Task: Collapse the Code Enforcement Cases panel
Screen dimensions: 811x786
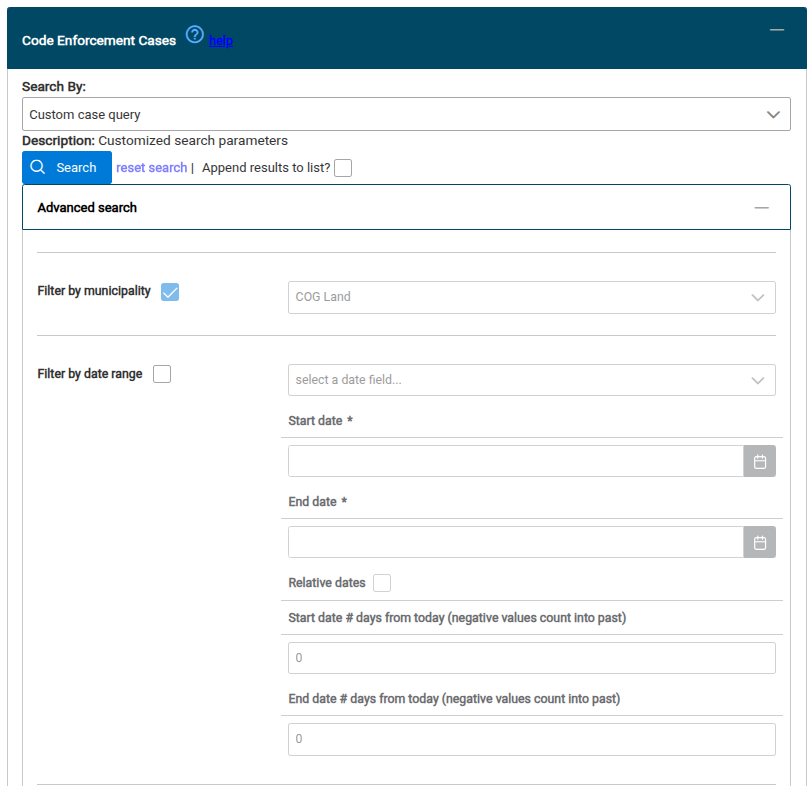Action: [776, 31]
